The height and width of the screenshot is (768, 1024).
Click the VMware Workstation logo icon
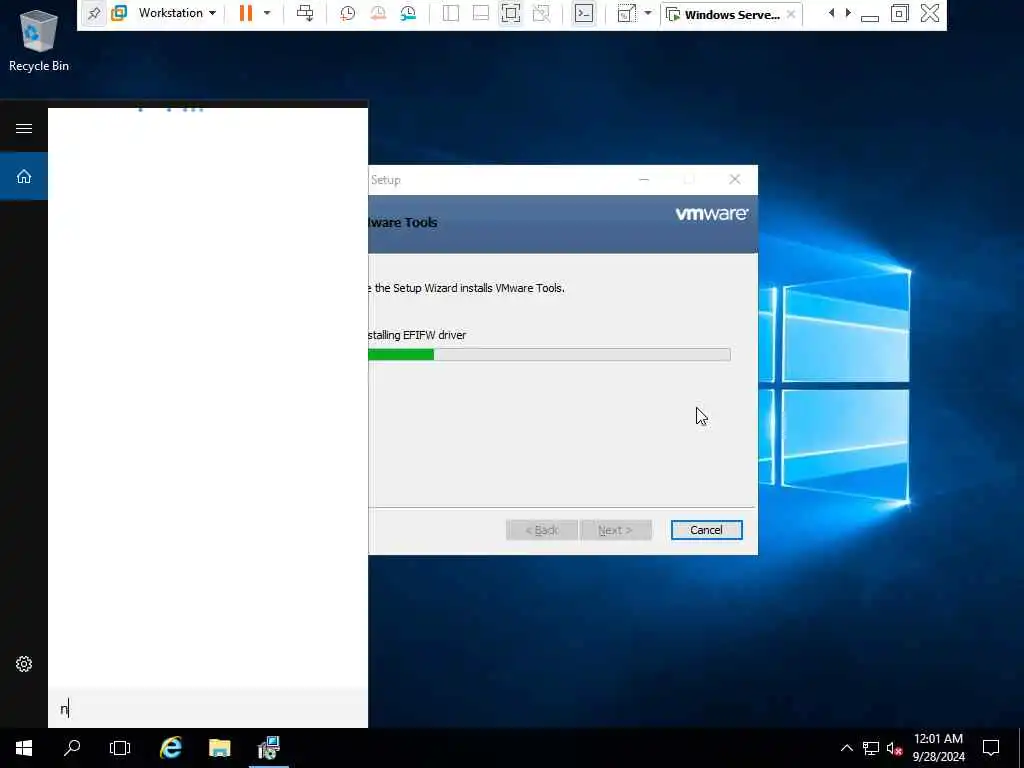click(120, 13)
